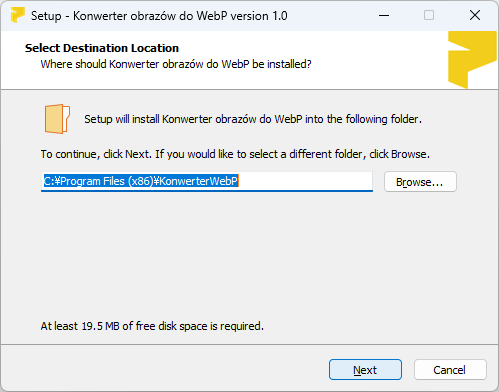Click the orange folder icon

click(57, 119)
